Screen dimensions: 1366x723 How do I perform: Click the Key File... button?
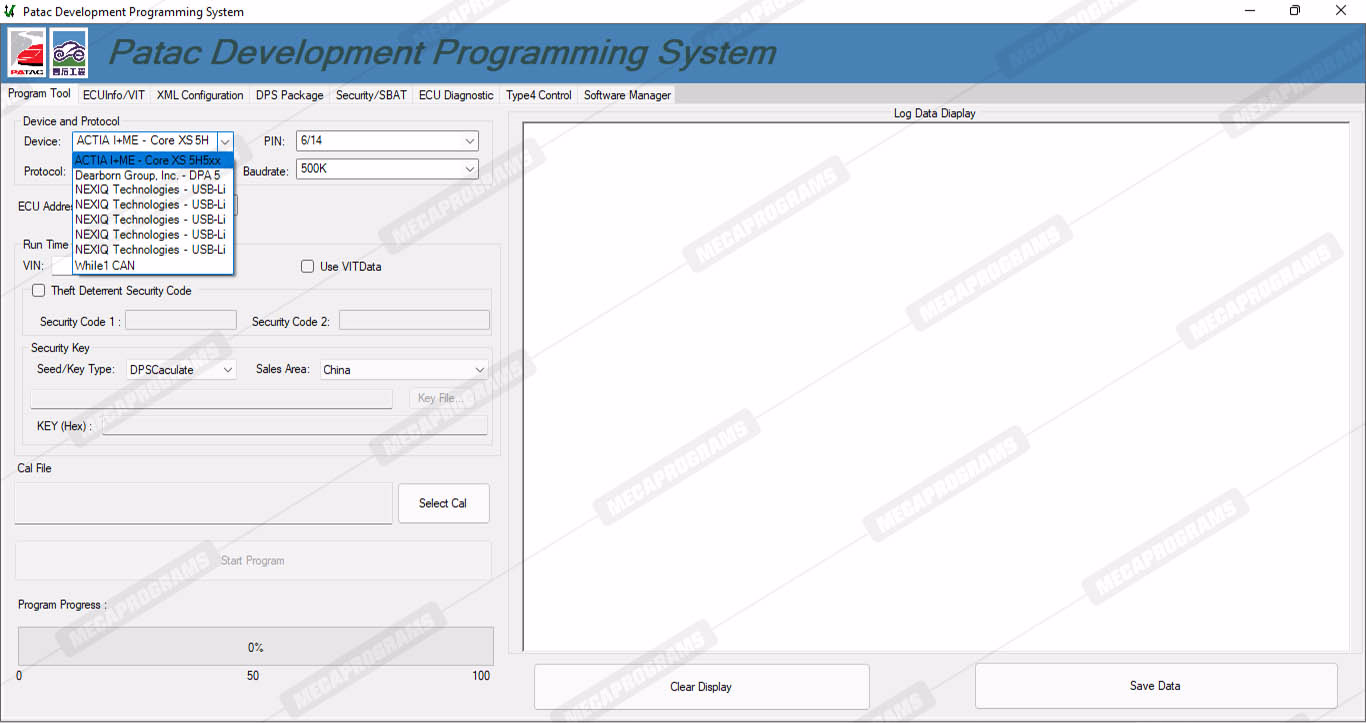pos(439,398)
